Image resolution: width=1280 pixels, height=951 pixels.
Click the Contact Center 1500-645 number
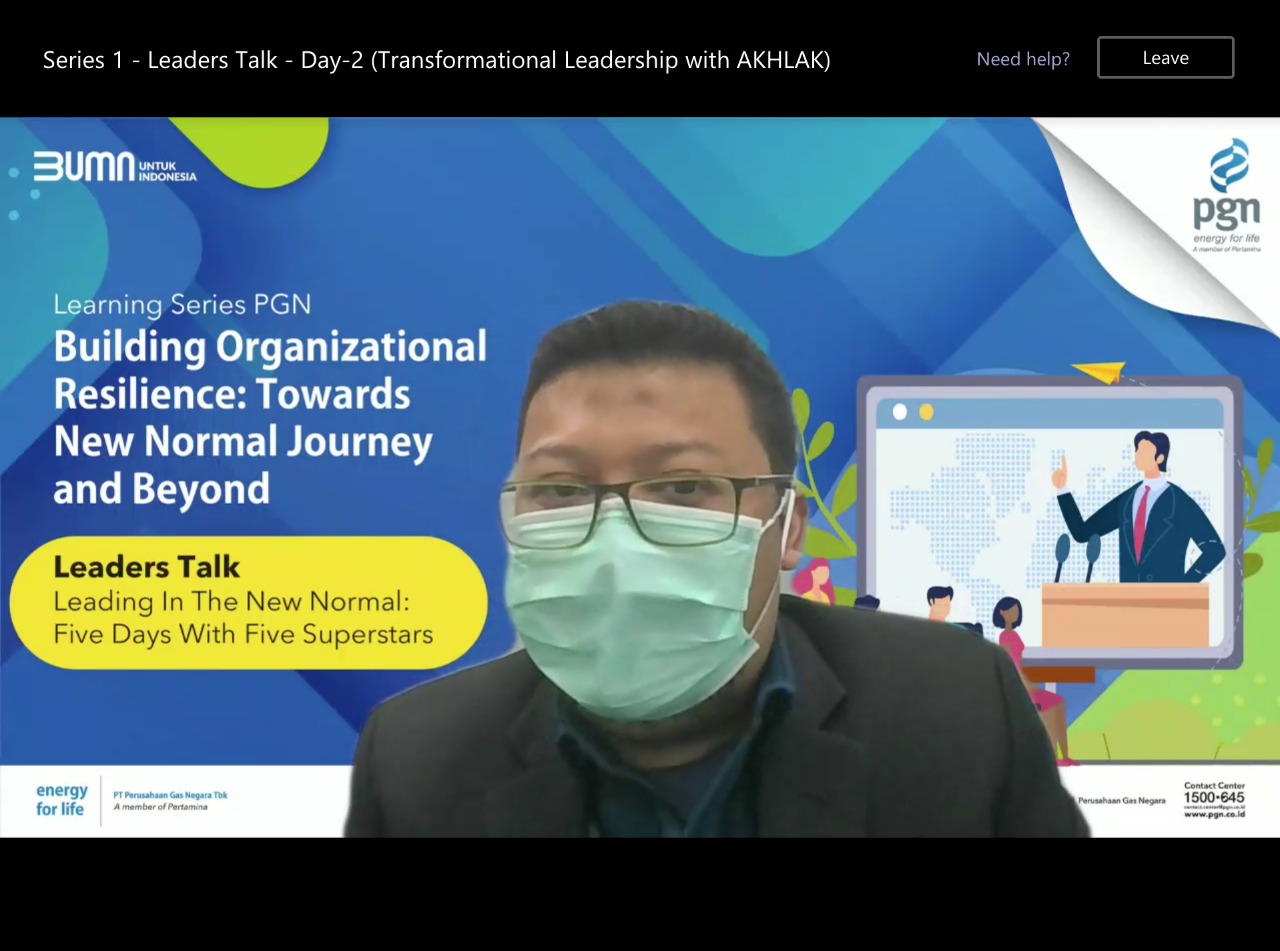coord(1214,797)
